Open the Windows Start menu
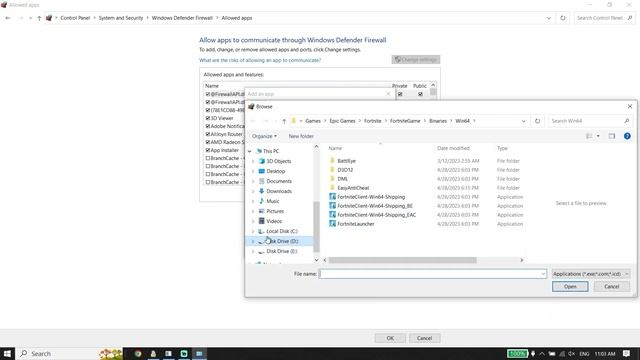Image resolution: width=640 pixels, height=360 pixels. click(7, 353)
